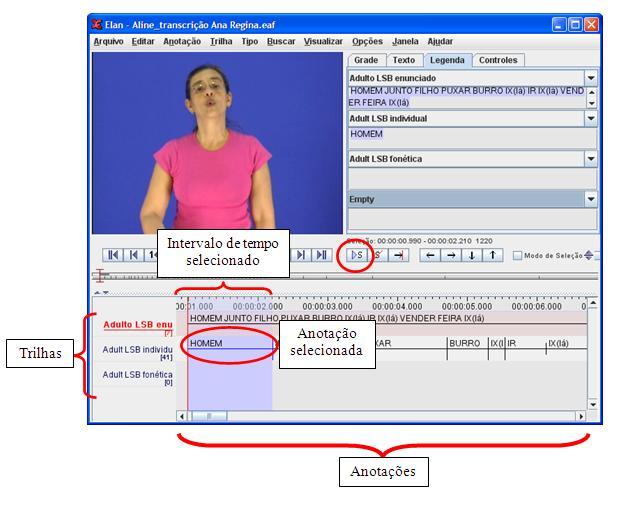Open the Empty tier dropdown
Screen dimensions: 624x518
tap(591, 199)
